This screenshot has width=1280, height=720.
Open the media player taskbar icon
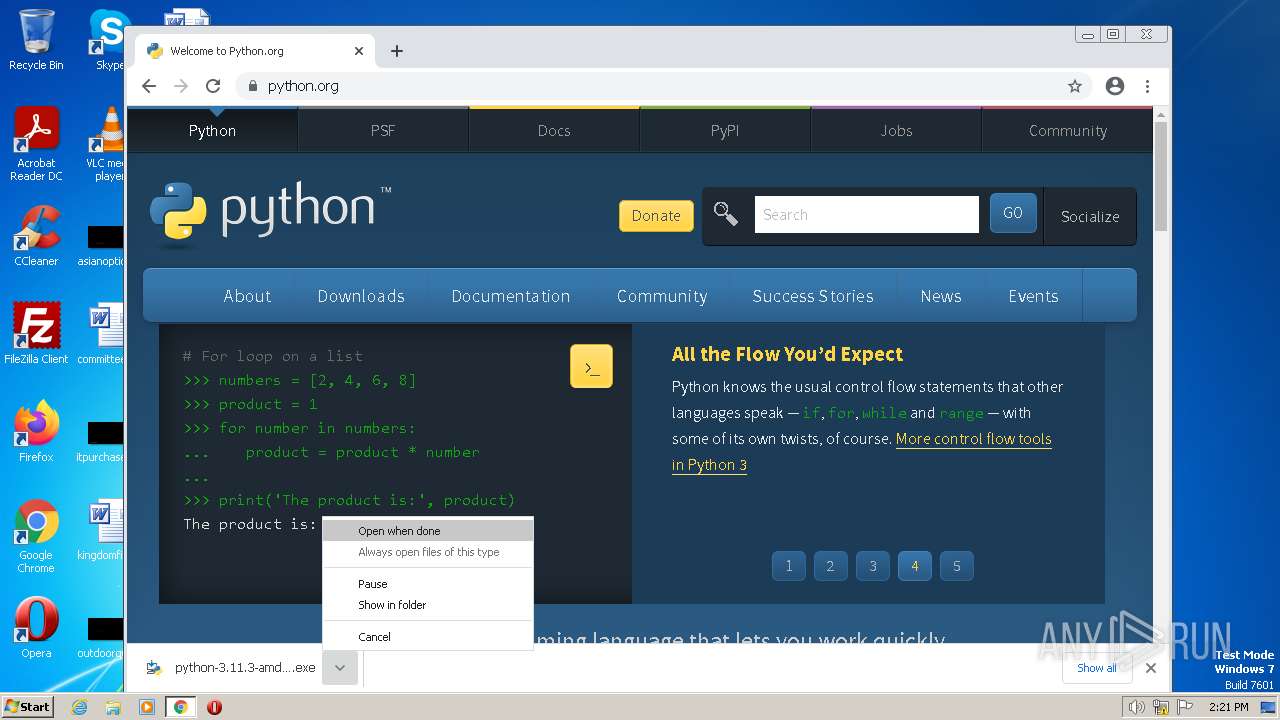click(147, 707)
